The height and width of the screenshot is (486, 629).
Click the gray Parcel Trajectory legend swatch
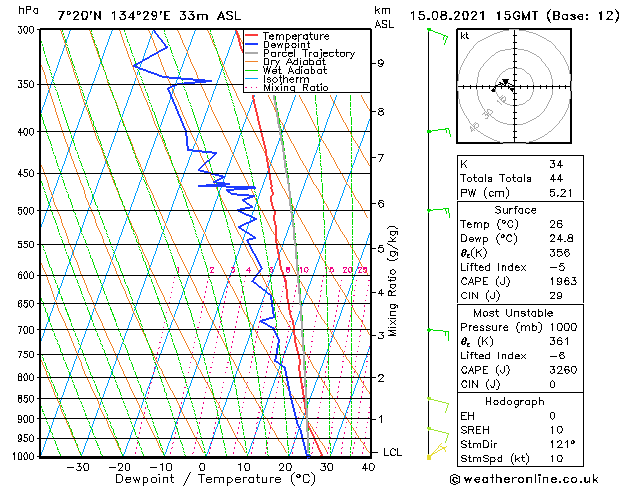252,53
